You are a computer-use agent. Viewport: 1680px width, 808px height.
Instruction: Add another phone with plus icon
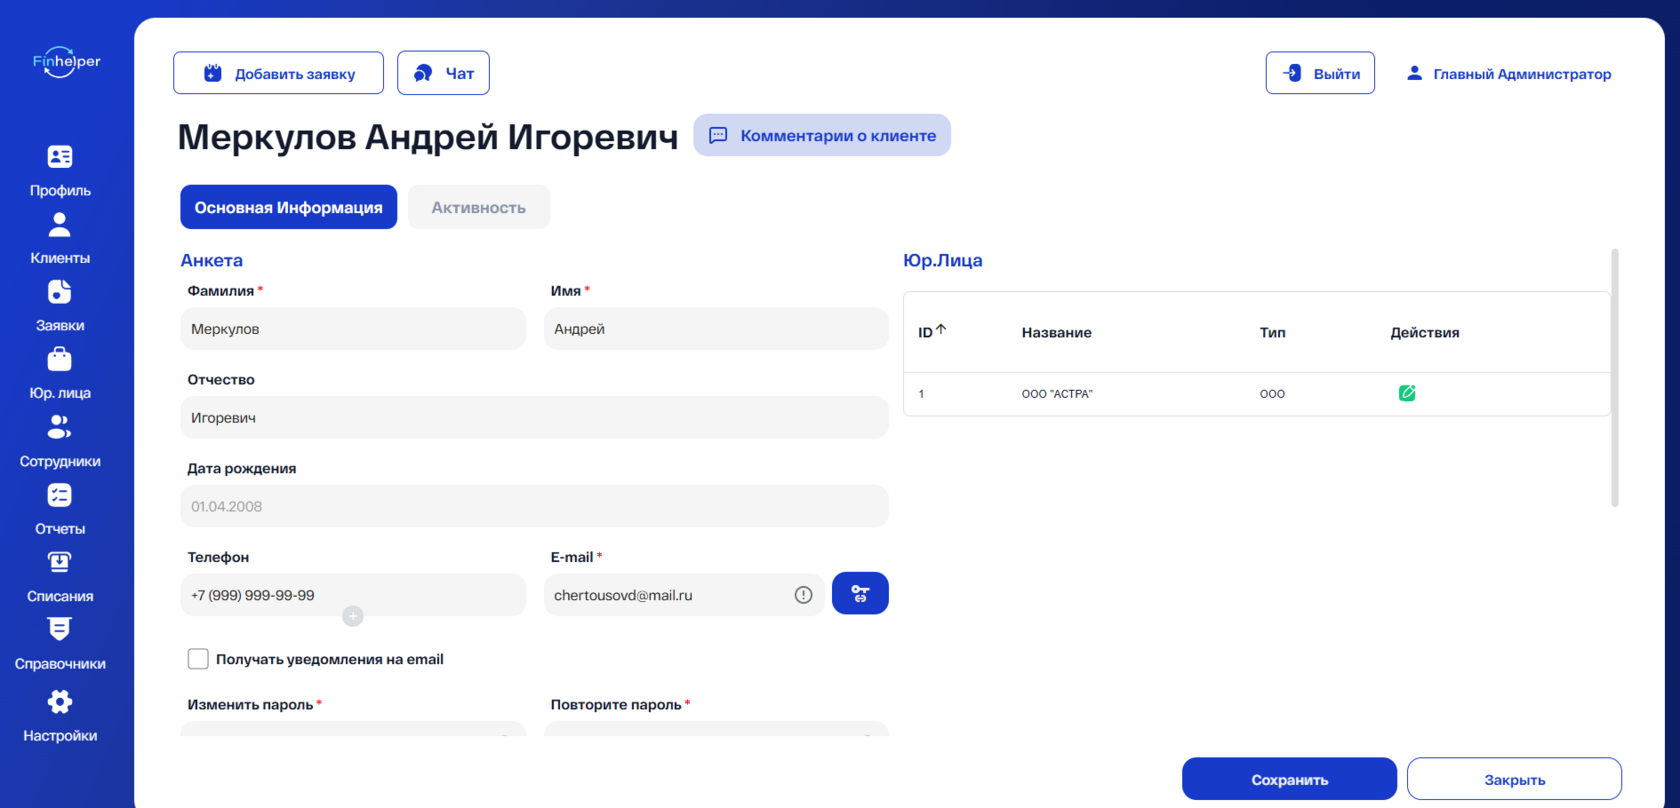coord(353,616)
